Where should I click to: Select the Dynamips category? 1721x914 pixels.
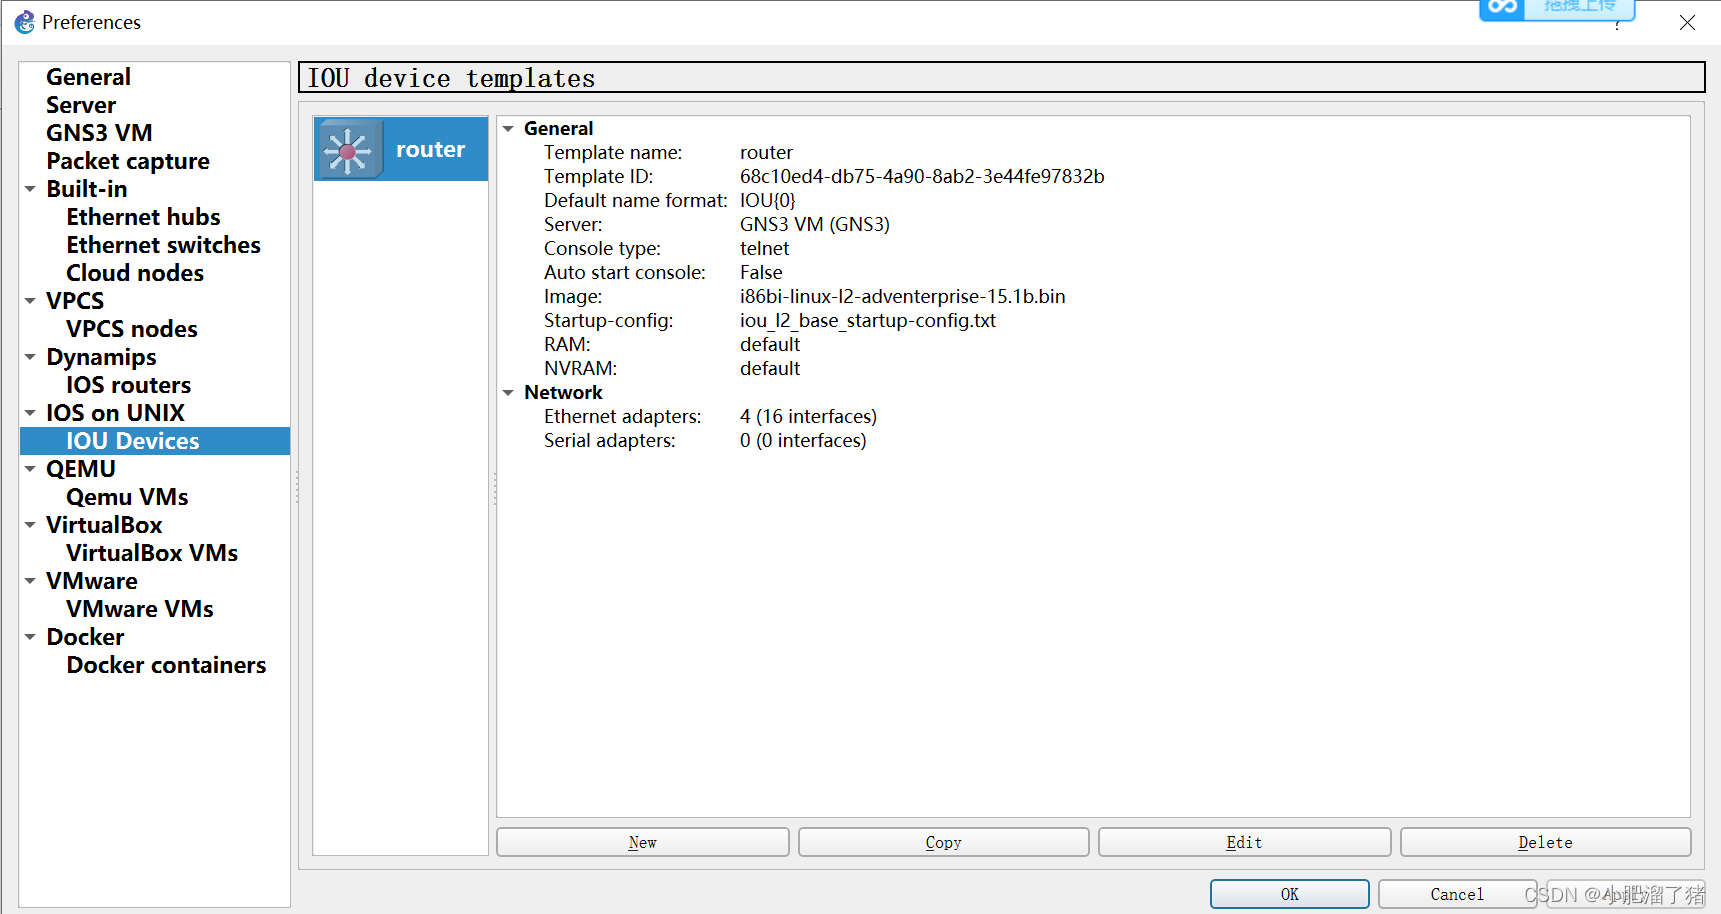click(101, 357)
